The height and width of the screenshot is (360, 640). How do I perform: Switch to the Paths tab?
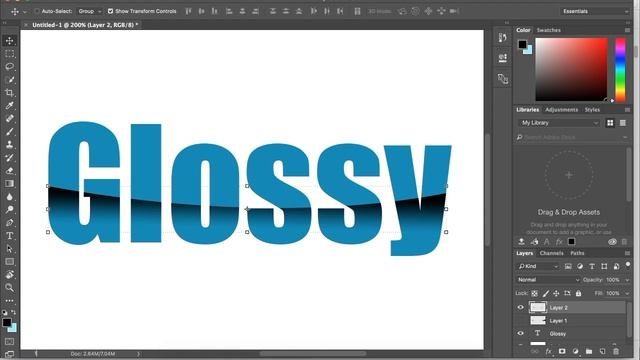[577, 253]
